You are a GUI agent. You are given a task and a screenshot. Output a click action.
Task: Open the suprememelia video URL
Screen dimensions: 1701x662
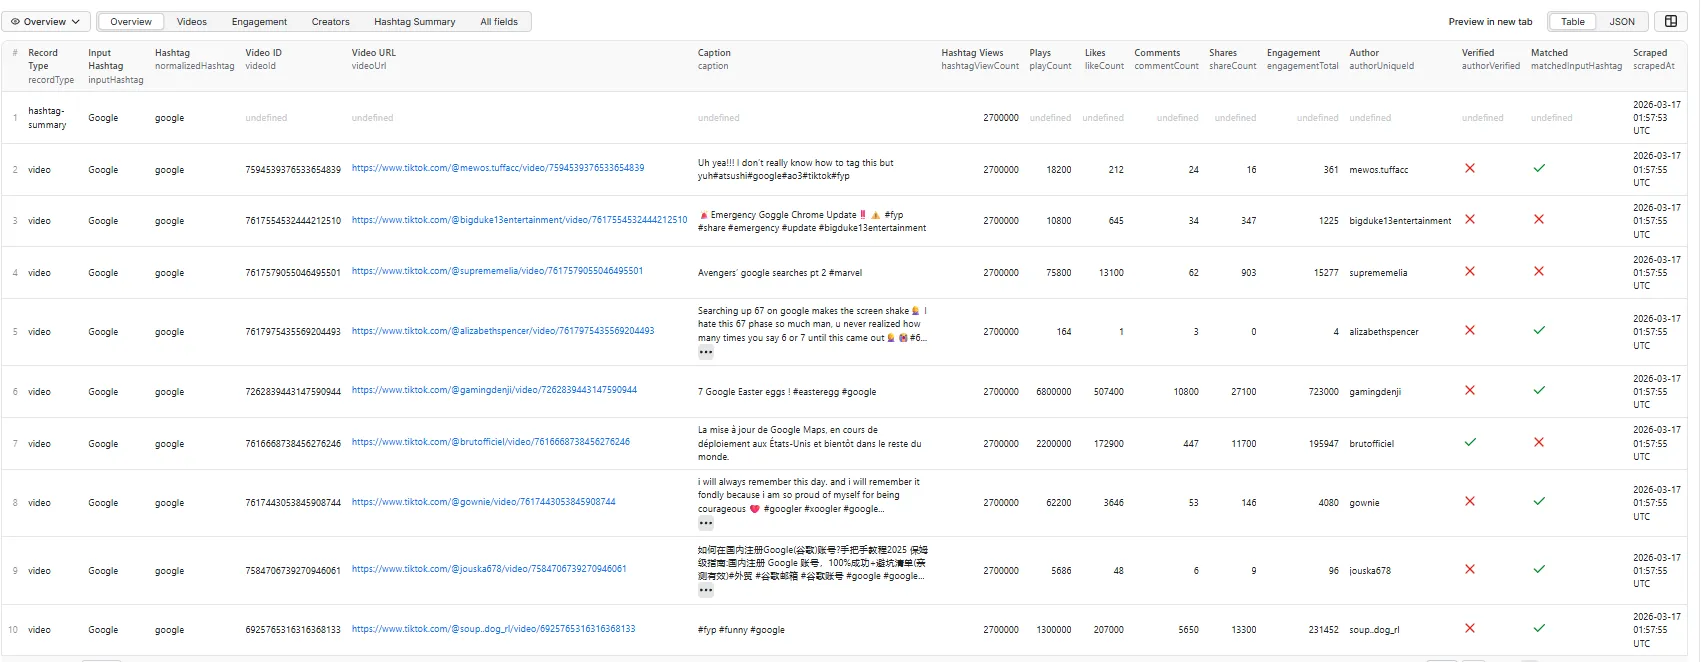tap(497, 271)
